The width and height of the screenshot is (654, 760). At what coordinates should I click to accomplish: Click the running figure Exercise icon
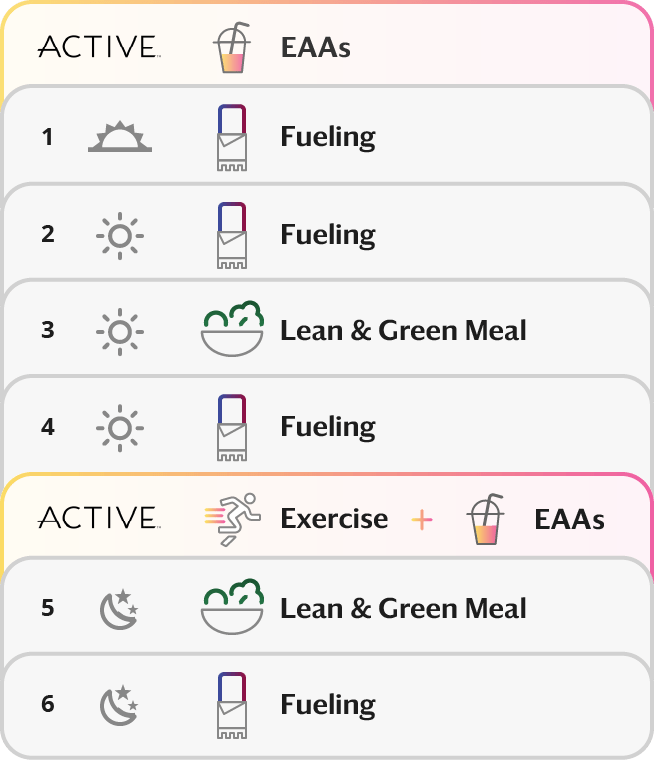pyautogui.click(x=231, y=519)
